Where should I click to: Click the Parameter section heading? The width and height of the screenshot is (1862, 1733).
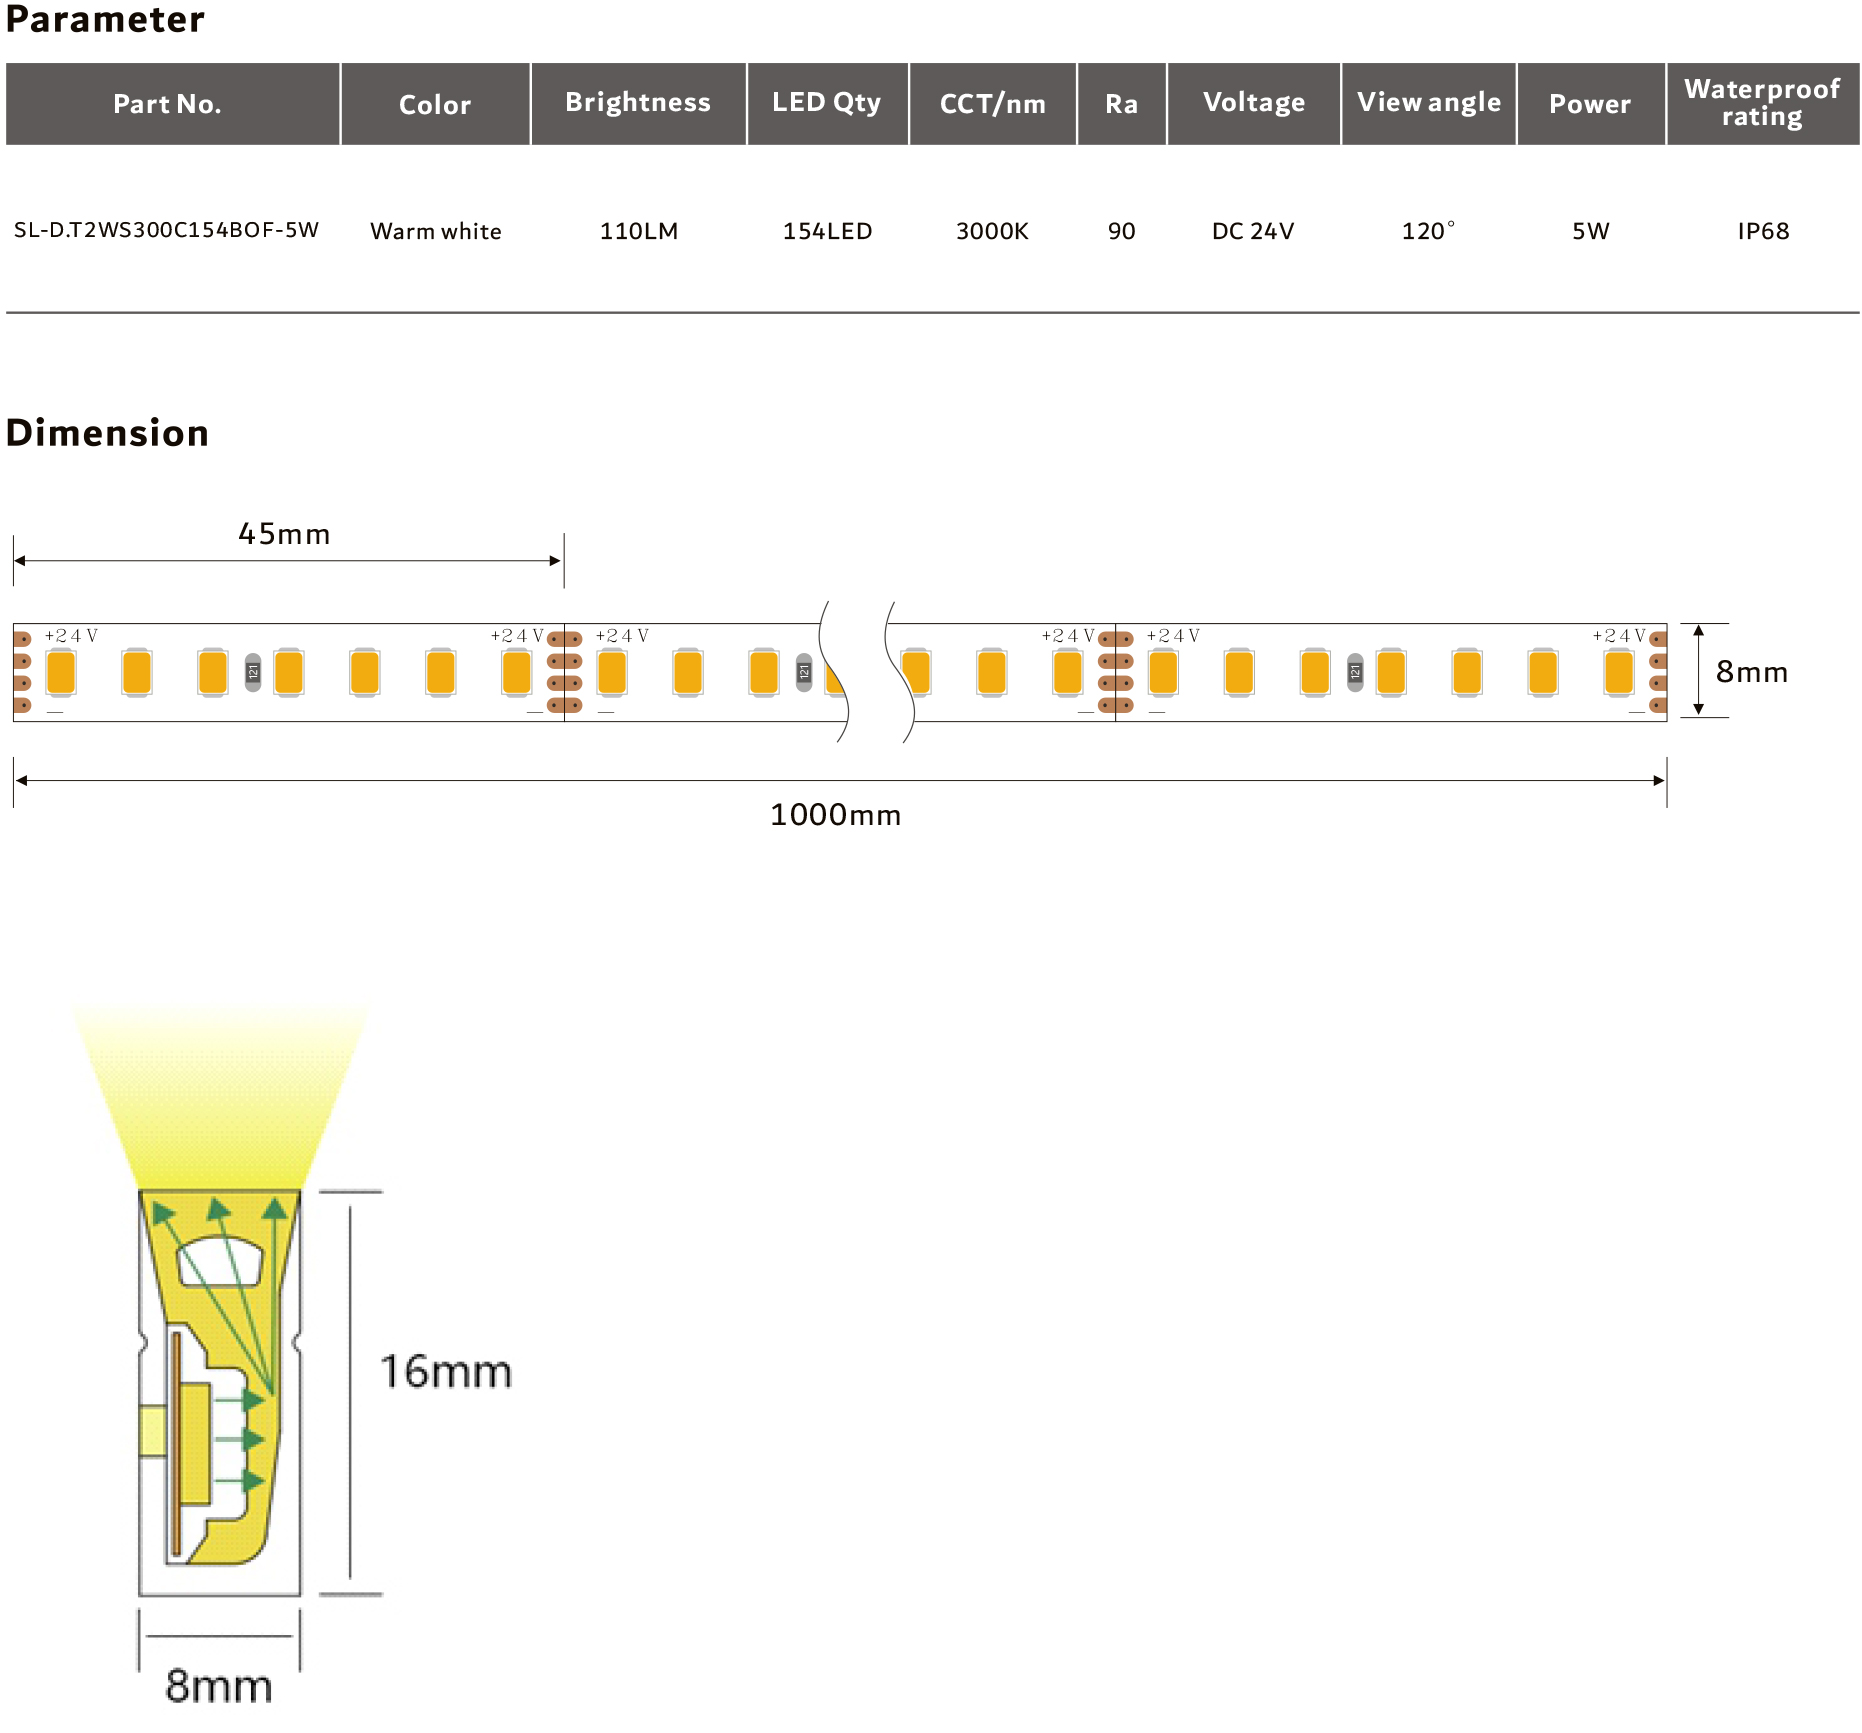coord(105,20)
